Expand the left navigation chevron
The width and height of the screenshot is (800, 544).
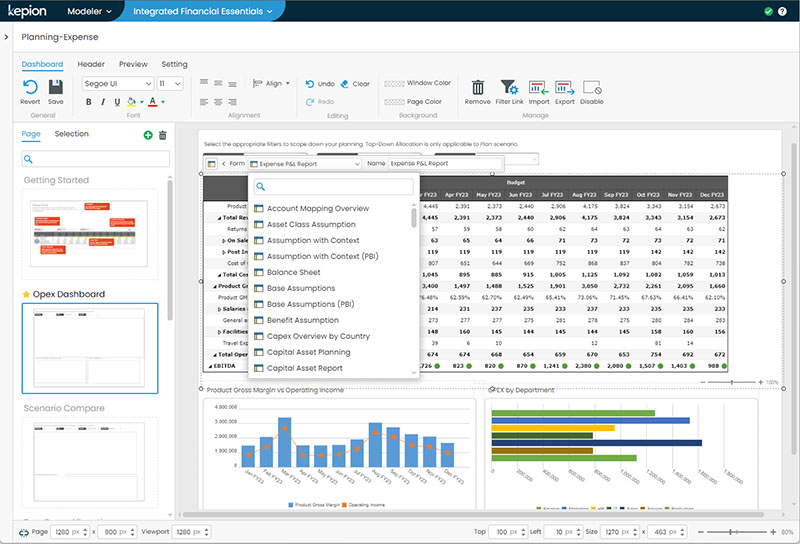pos(6,37)
